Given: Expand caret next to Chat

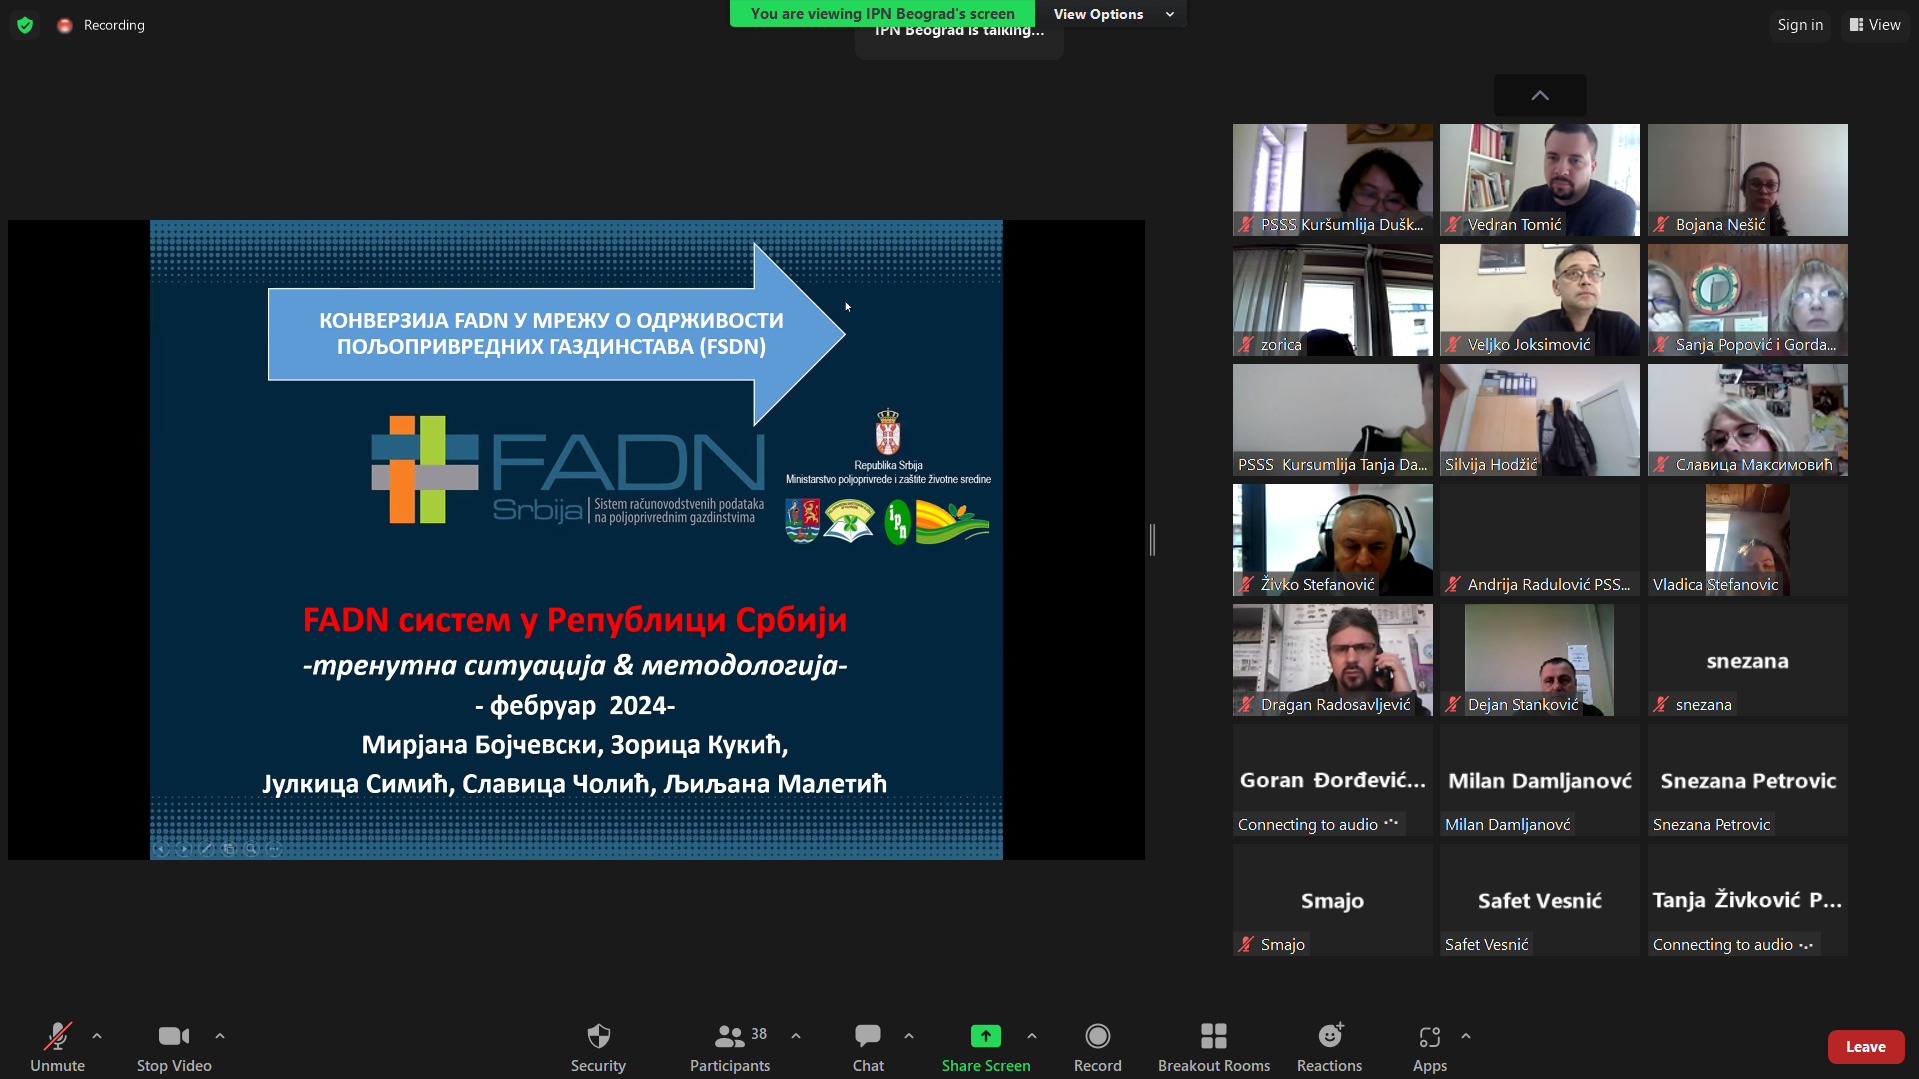Looking at the screenshot, I should (909, 1036).
